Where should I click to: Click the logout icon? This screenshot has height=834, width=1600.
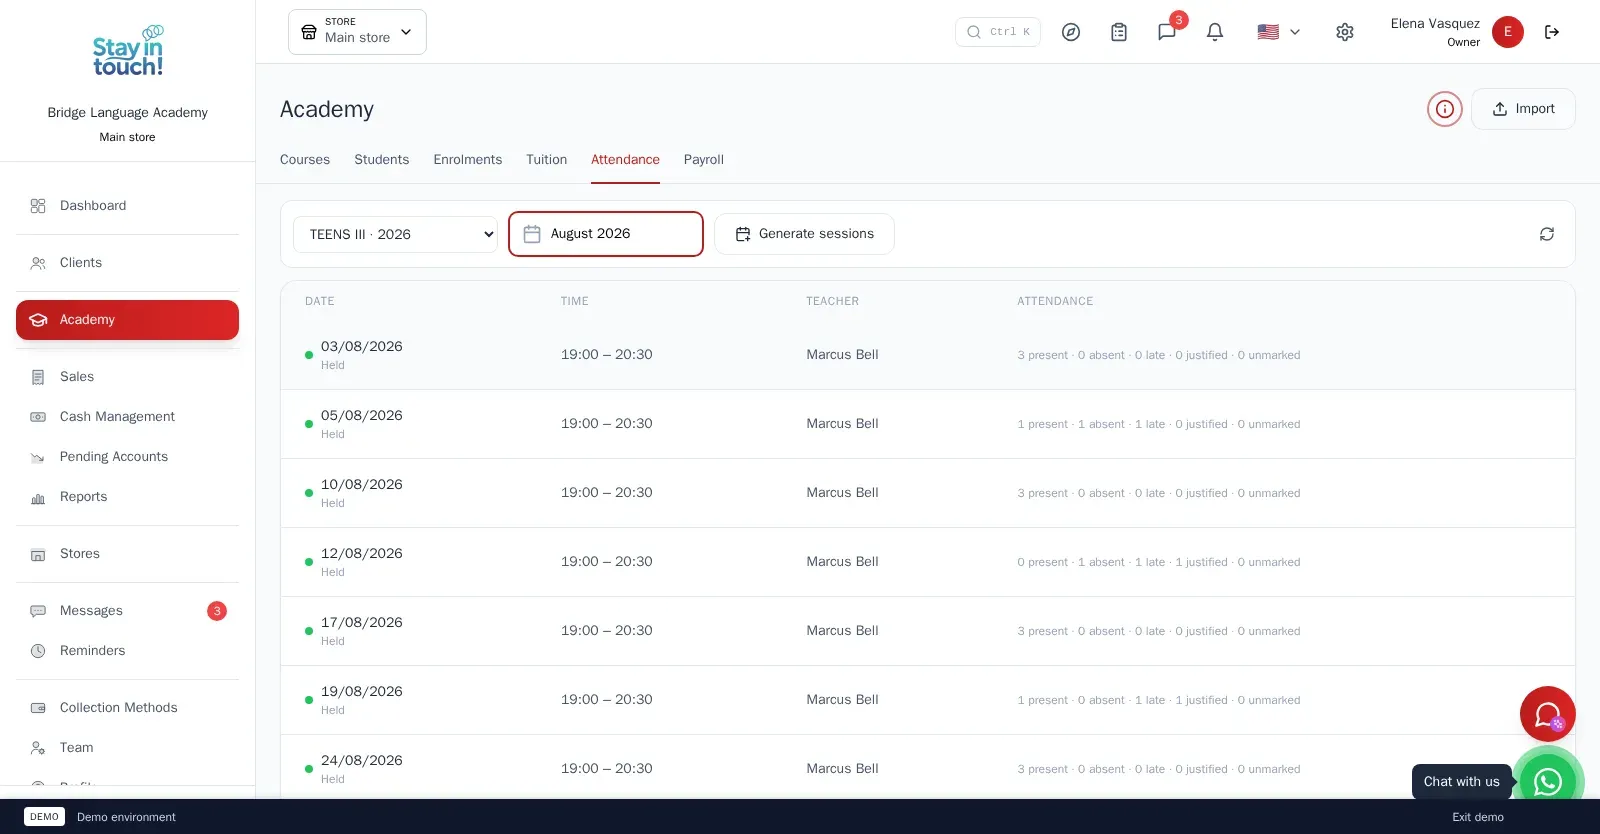point(1552,32)
